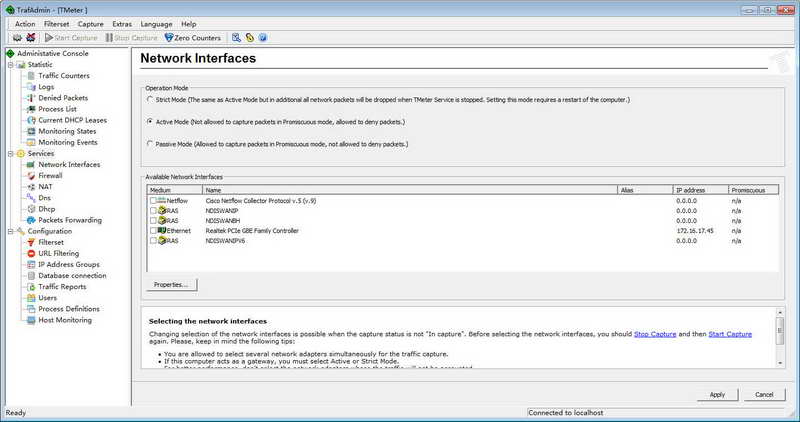The image size is (800, 422).
Task: Open Process Definitions node
Action: 69,309
